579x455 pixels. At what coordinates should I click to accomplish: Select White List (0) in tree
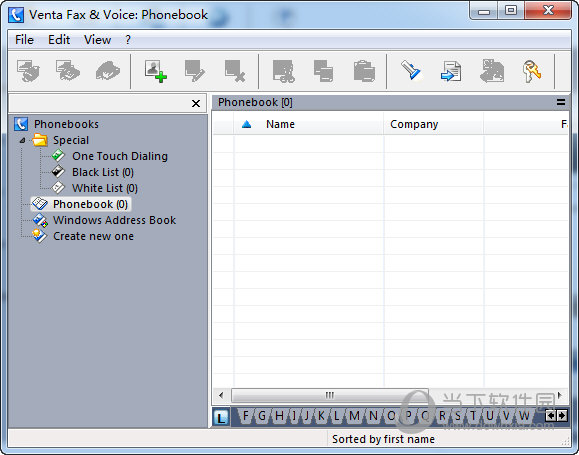tap(105, 188)
